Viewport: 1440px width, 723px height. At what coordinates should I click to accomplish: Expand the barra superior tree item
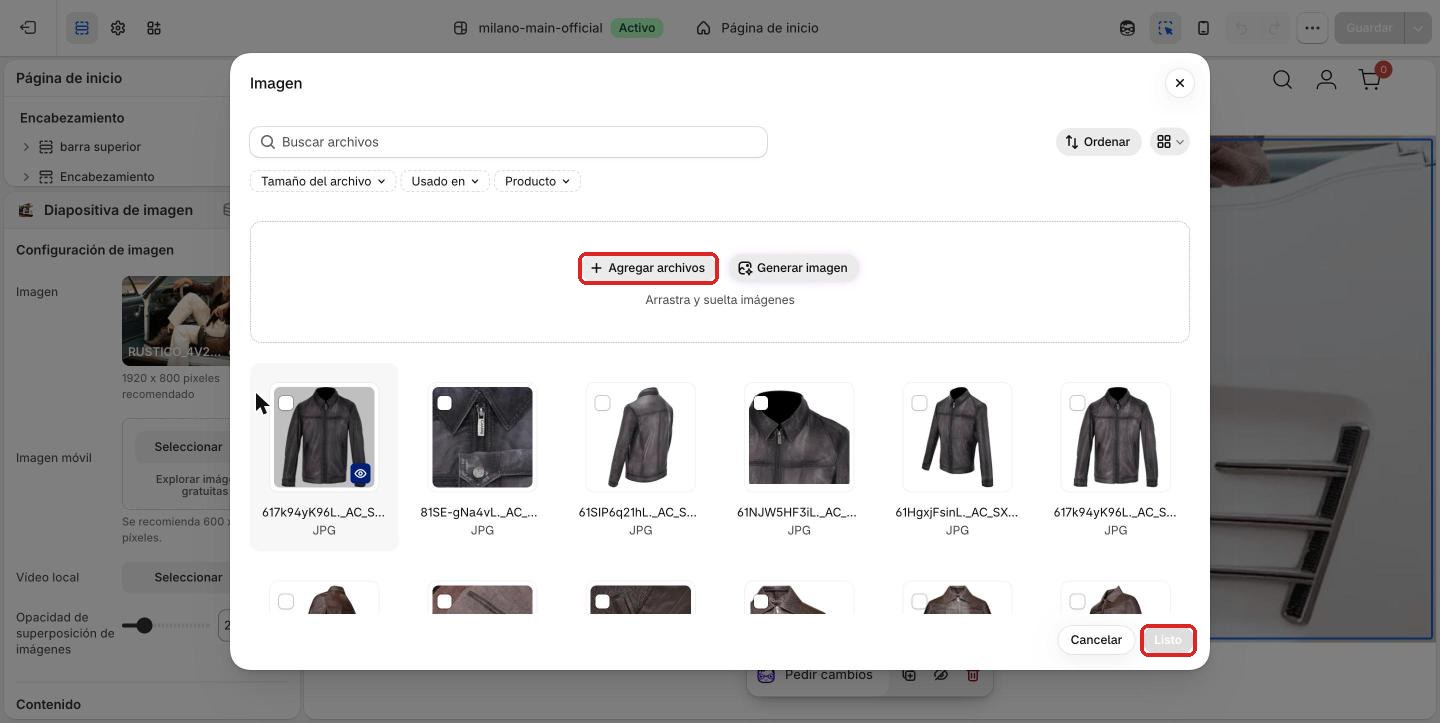[x=26, y=147]
